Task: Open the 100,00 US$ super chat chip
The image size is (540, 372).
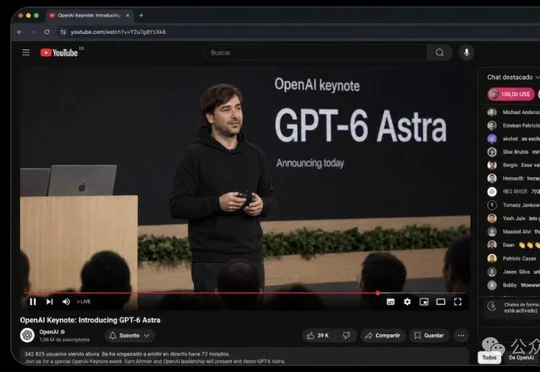Action: tap(511, 94)
